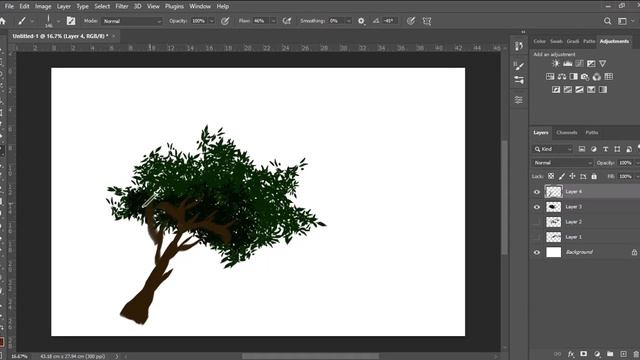Lock transparent pixels of layer
Screen dimensions: 640x360
pos(551,176)
